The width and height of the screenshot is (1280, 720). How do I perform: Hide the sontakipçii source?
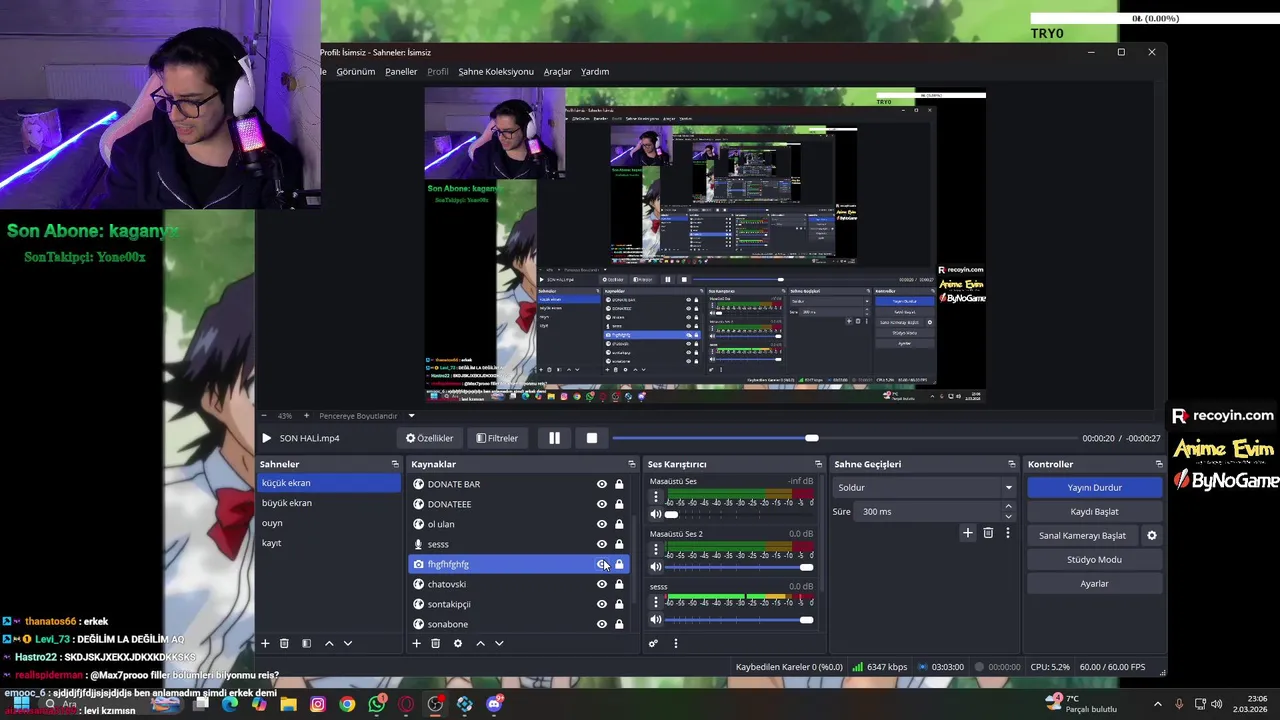[602, 604]
